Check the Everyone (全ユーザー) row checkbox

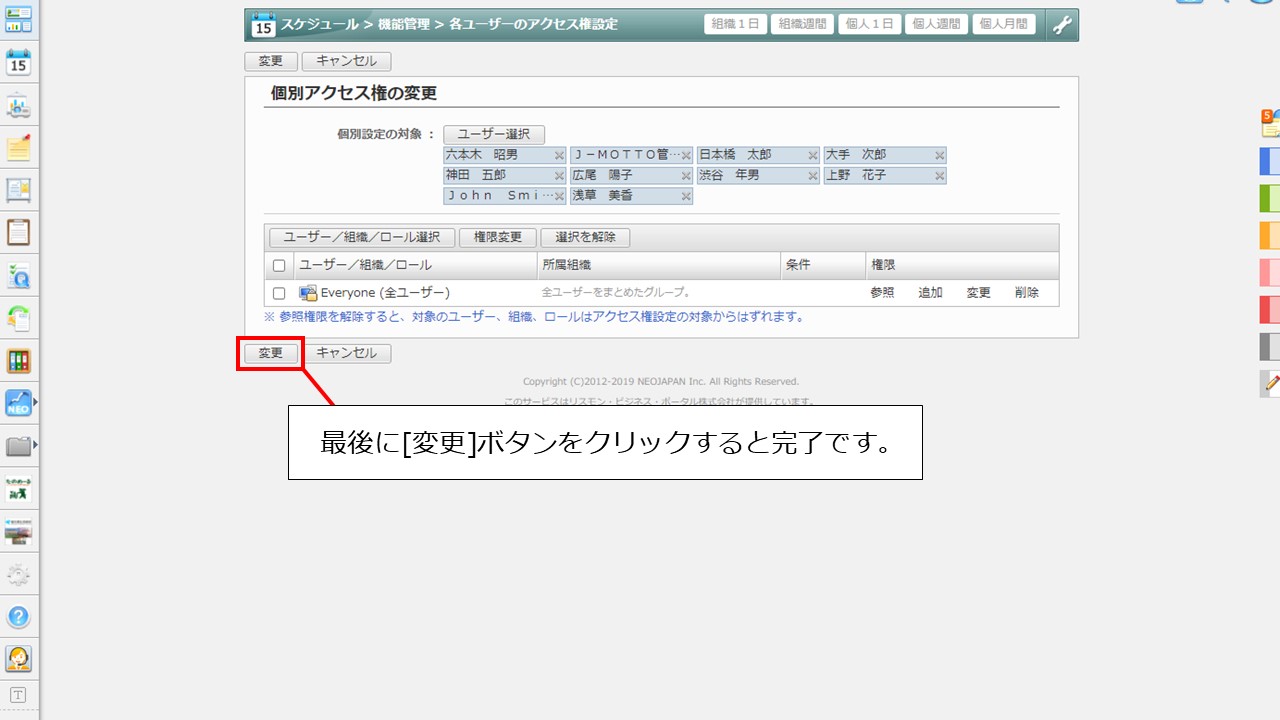pos(279,294)
